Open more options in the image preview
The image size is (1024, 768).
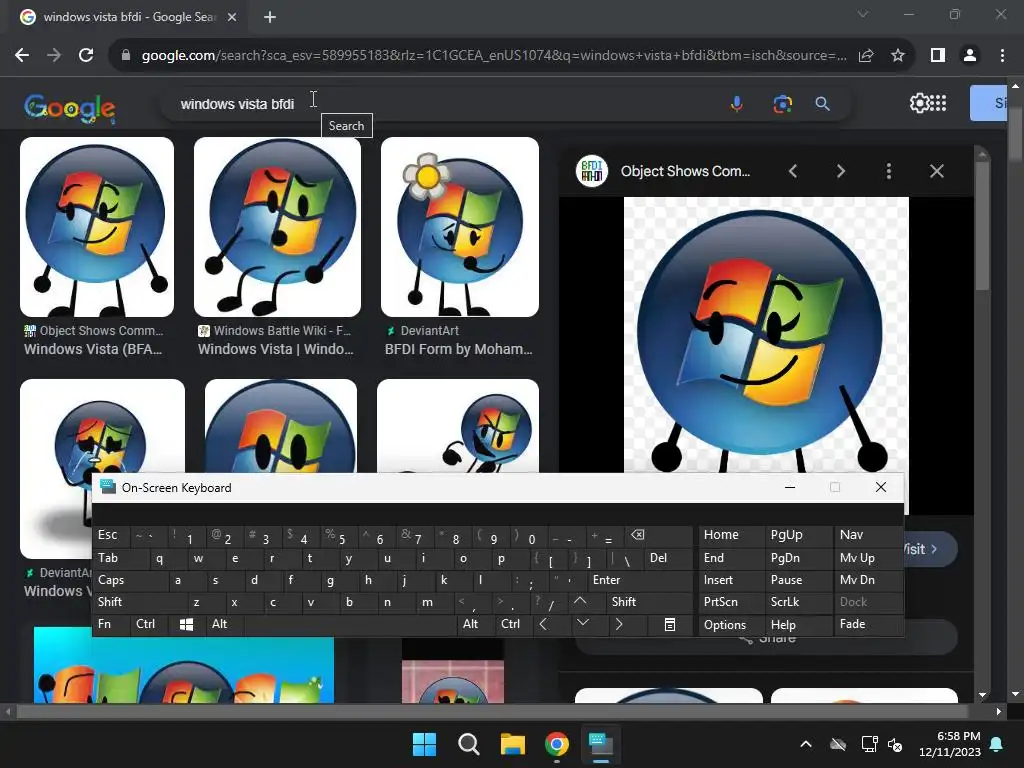point(888,171)
